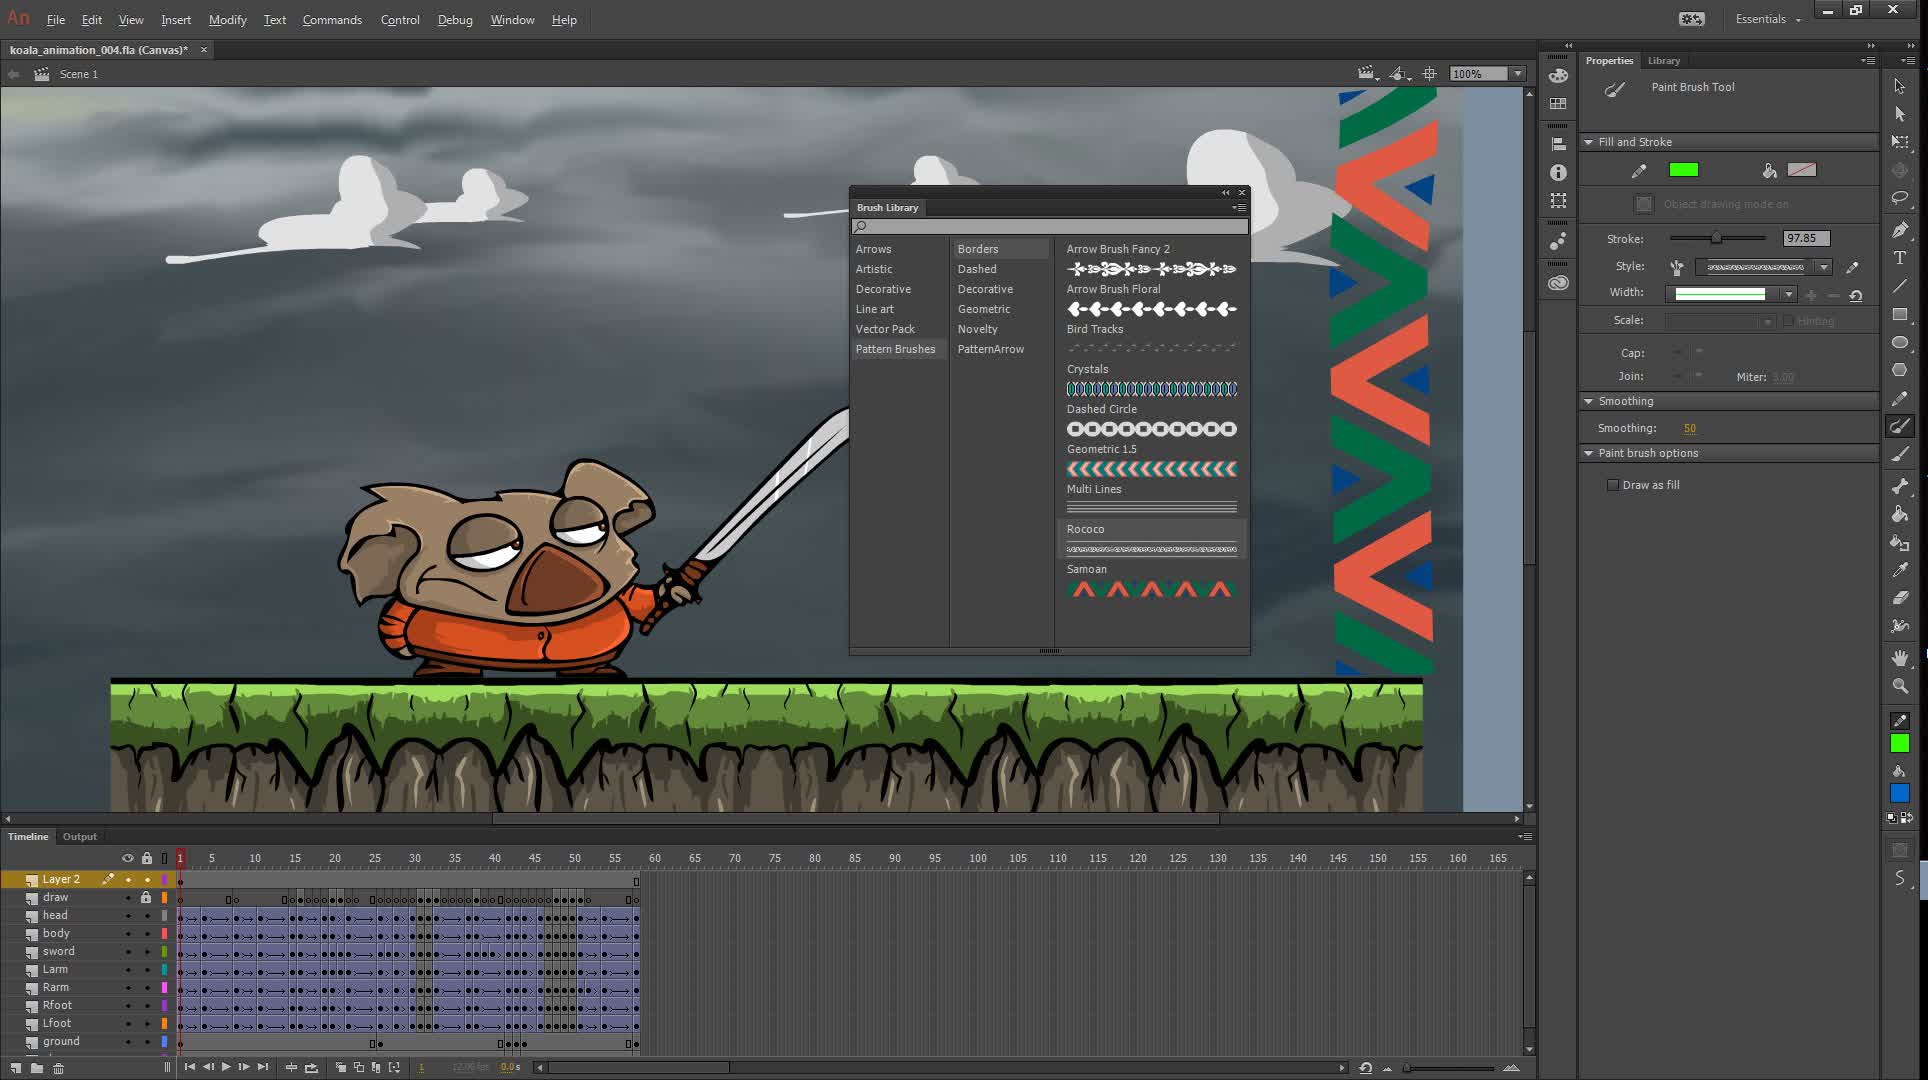Open the Edit Symbols icon near zoom
This screenshot has height=1080, width=1928.
coord(1400,74)
